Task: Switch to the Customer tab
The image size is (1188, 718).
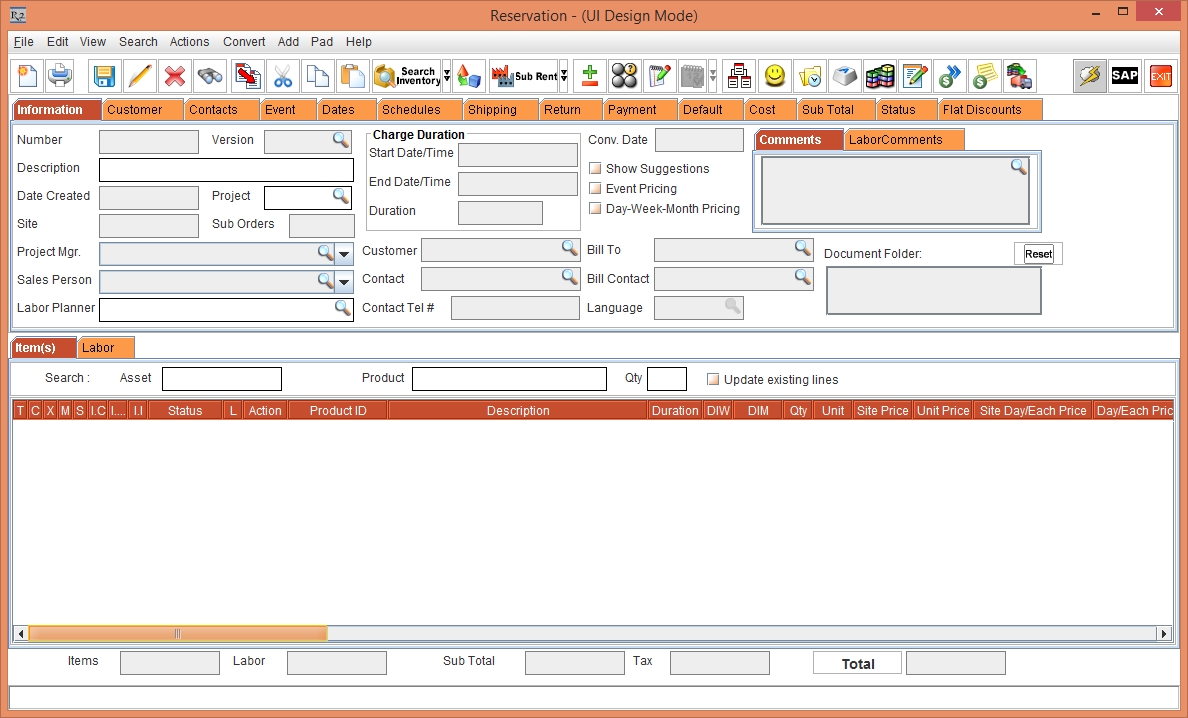Action: pos(143,110)
